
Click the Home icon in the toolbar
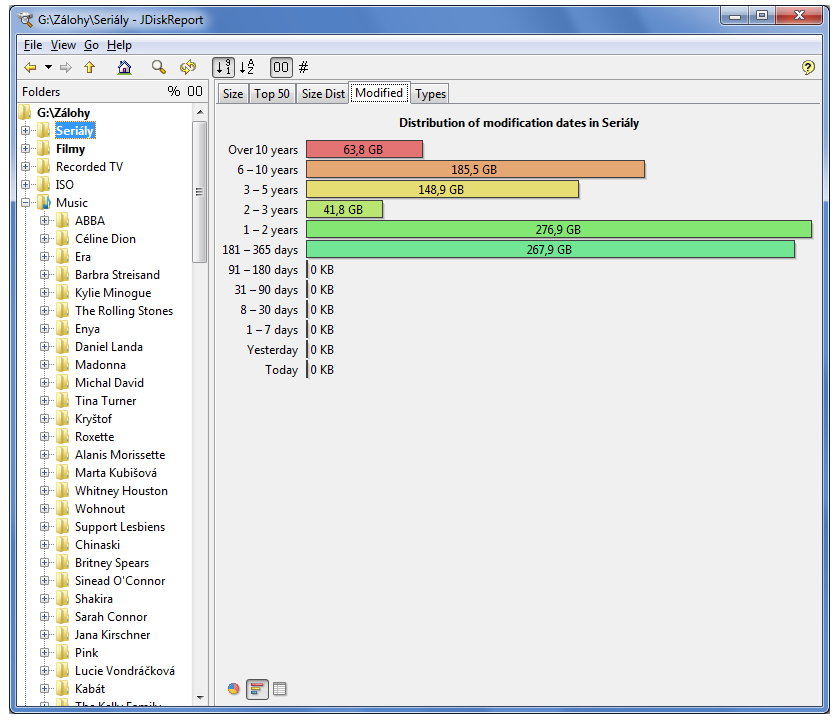point(124,67)
